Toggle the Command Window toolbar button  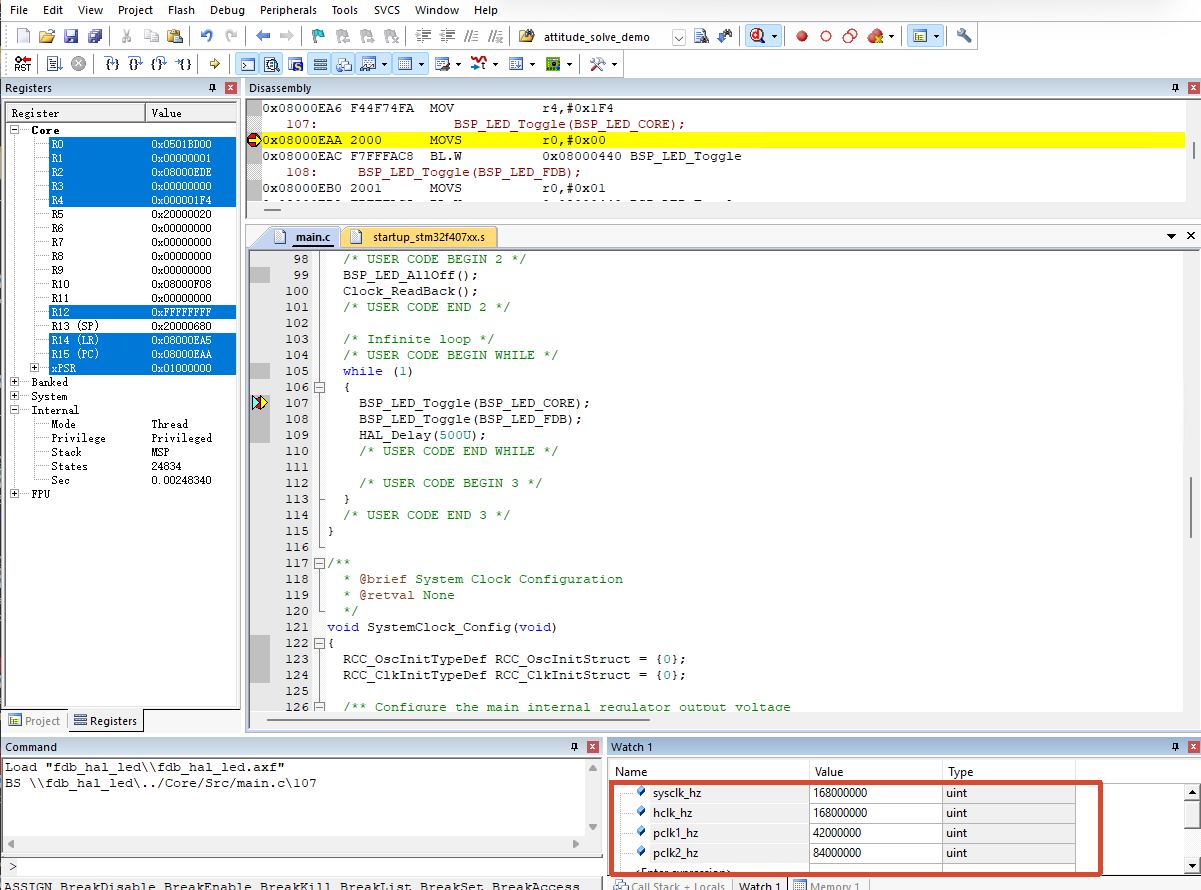(x=247, y=64)
